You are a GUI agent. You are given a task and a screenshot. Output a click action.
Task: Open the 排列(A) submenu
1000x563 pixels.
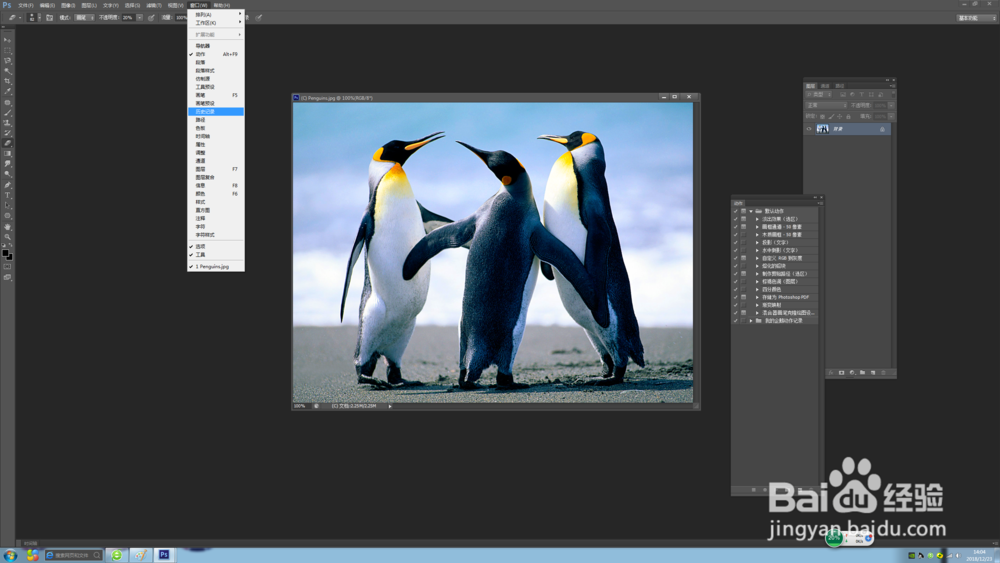click(216, 14)
